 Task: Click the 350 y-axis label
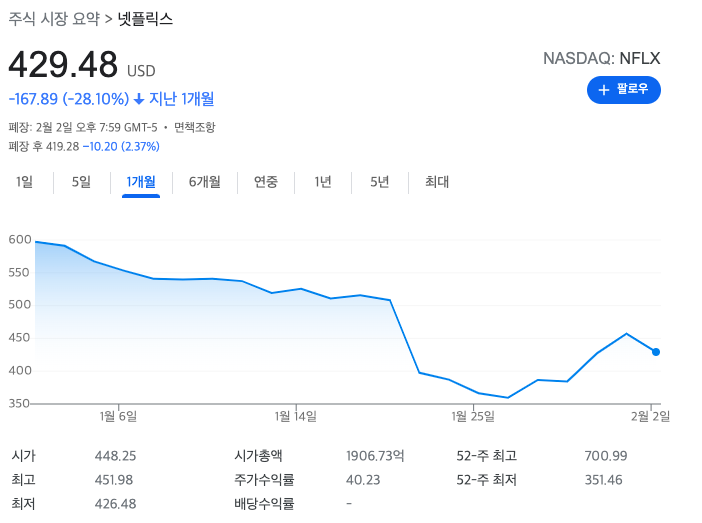click(19, 403)
